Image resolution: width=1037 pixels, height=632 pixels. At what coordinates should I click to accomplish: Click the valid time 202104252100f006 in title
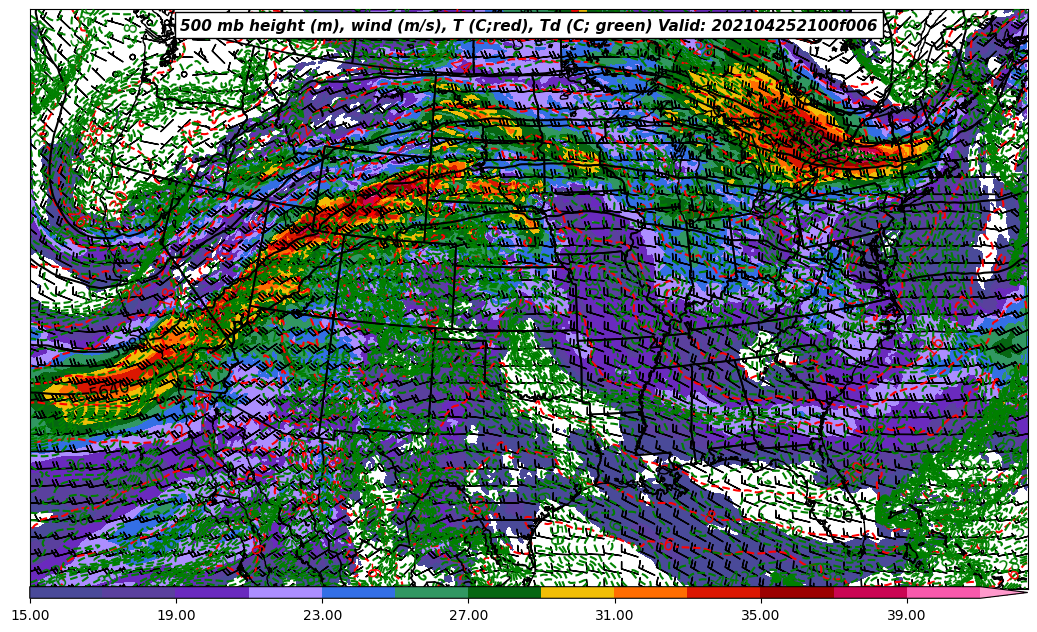[x=794, y=26]
